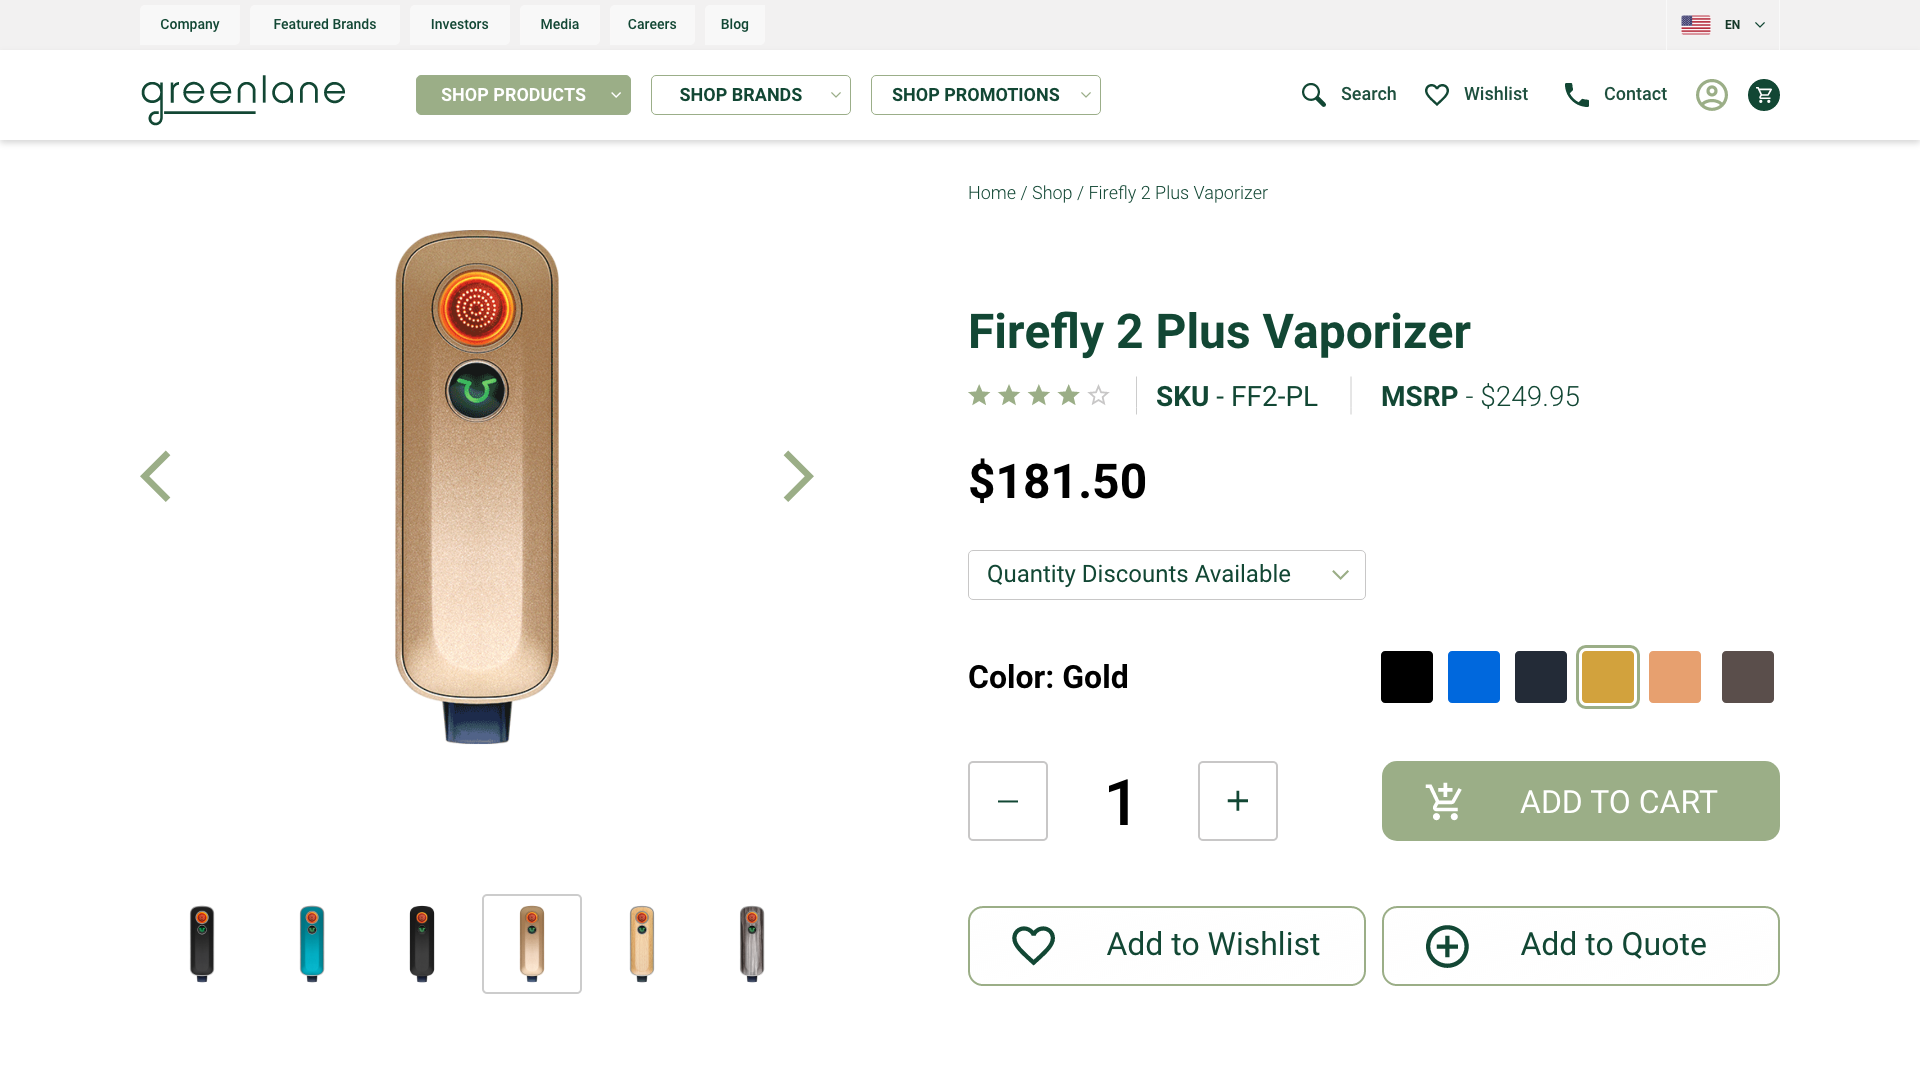Image resolution: width=1920 pixels, height=1082 pixels.
Task: Open Featured Brands in top bar
Action: 324,25
